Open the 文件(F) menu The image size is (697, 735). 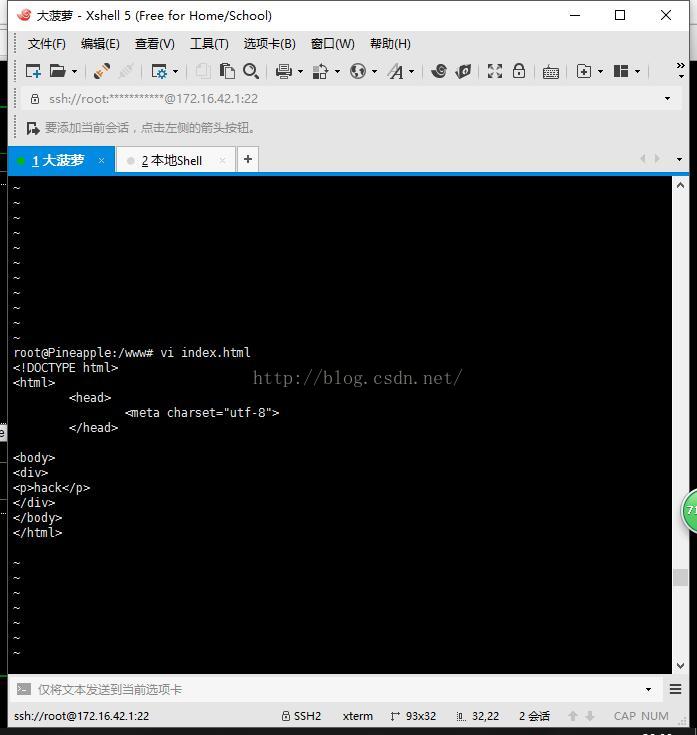46,44
